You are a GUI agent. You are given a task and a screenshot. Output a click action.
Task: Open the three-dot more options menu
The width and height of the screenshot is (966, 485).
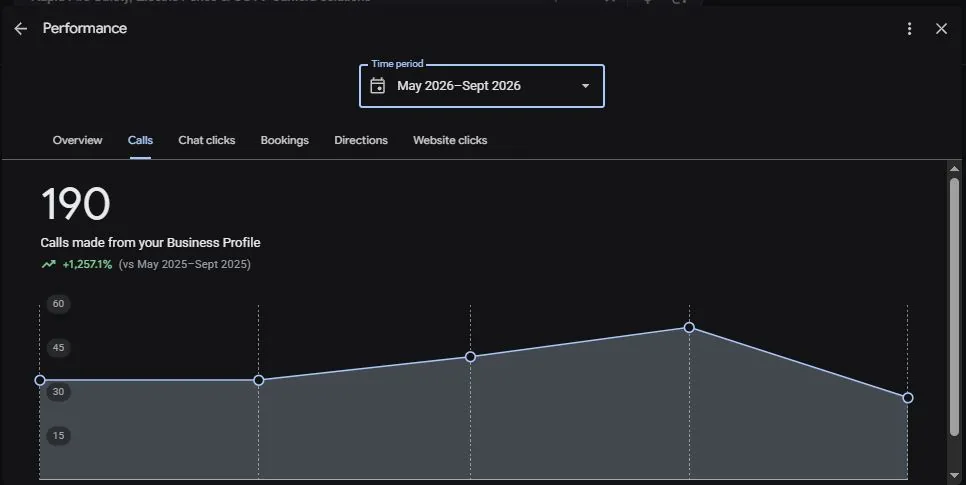tap(909, 28)
